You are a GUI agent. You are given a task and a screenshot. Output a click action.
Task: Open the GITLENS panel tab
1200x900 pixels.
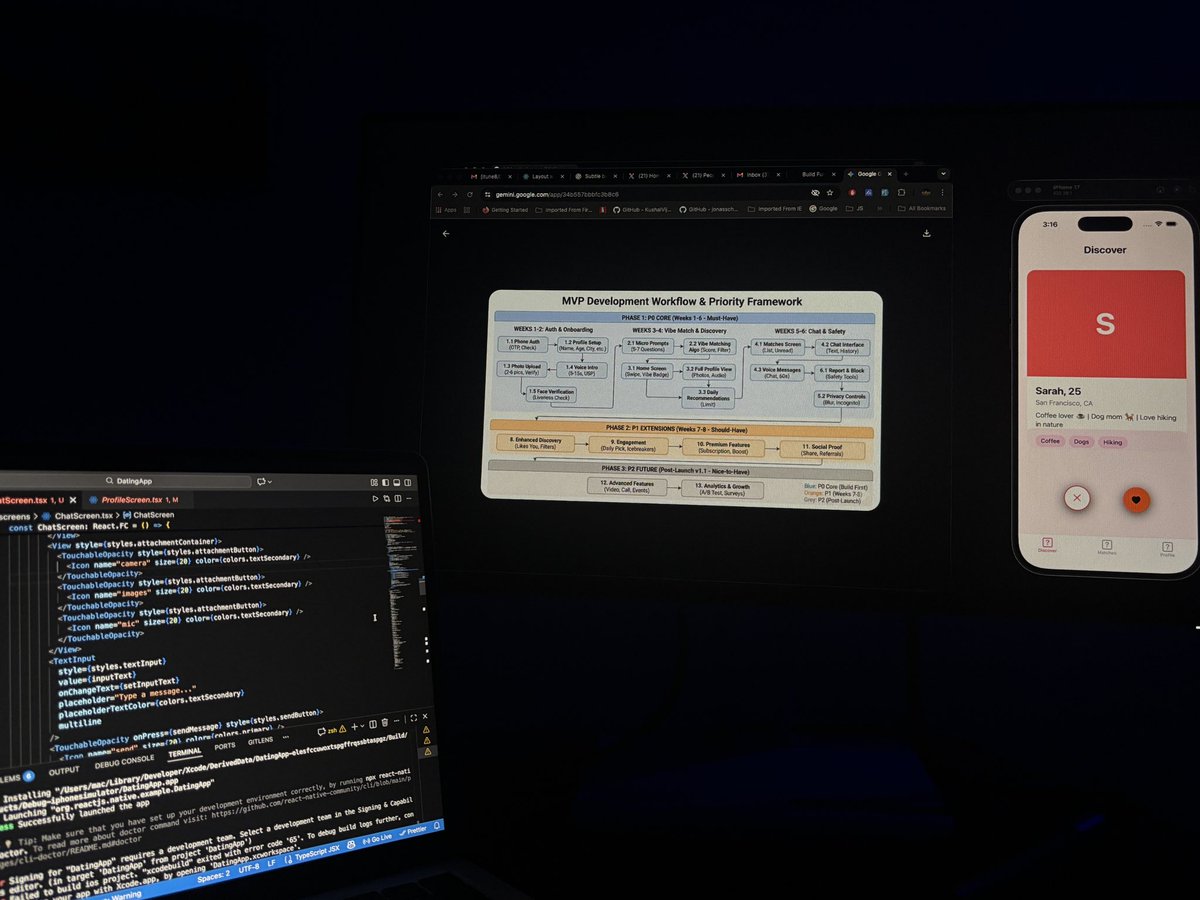258,740
